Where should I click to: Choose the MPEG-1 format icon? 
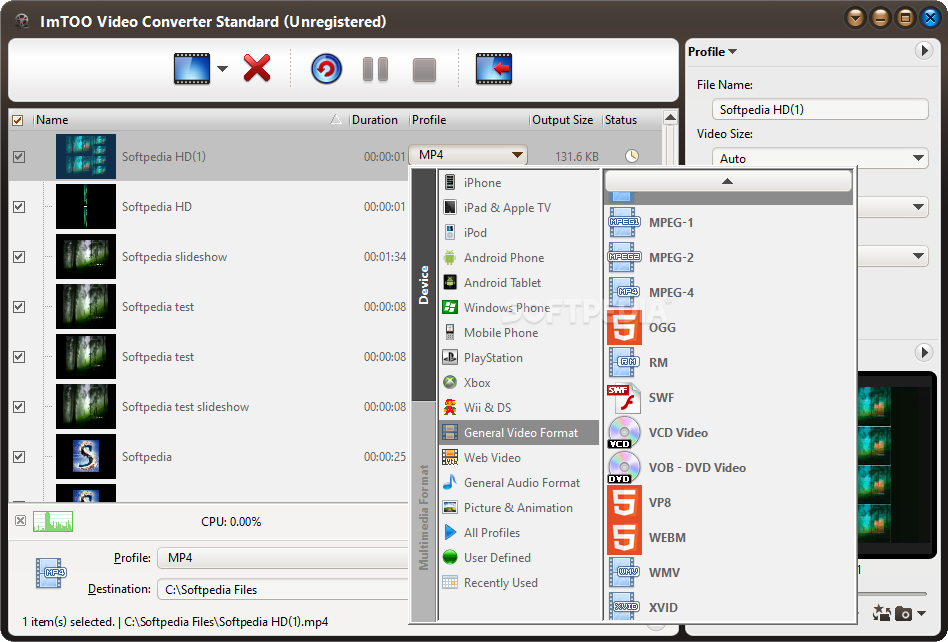pos(624,222)
